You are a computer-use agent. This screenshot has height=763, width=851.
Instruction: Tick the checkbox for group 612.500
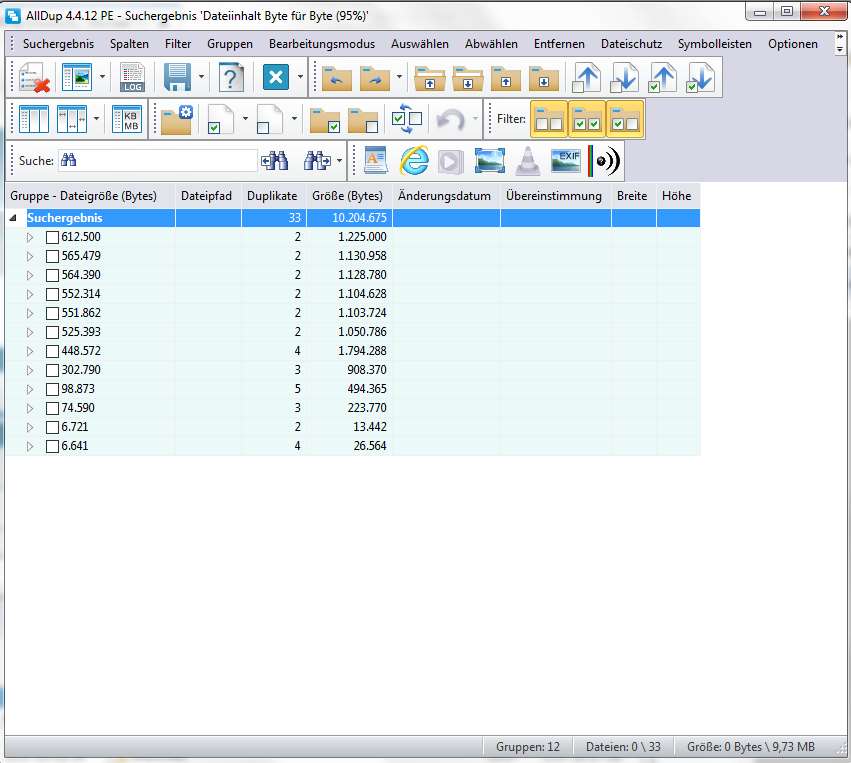(52, 238)
